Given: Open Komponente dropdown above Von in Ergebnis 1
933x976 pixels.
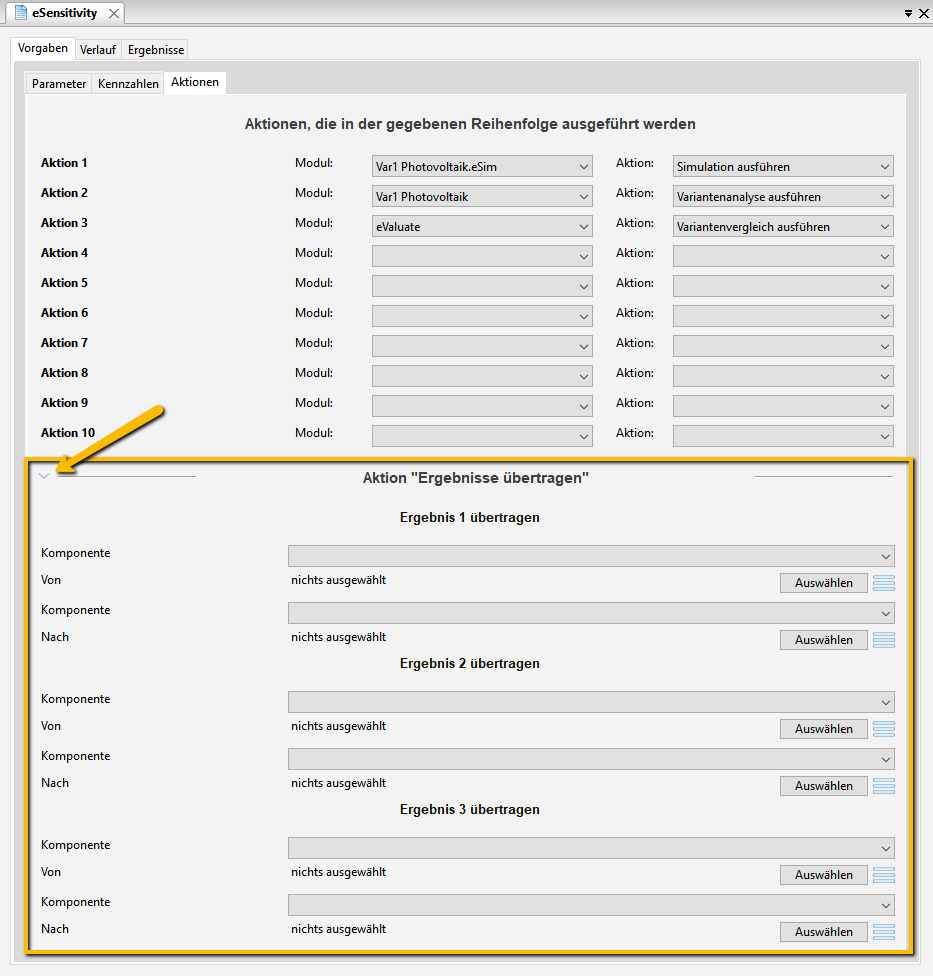Looking at the screenshot, I should [x=591, y=556].
